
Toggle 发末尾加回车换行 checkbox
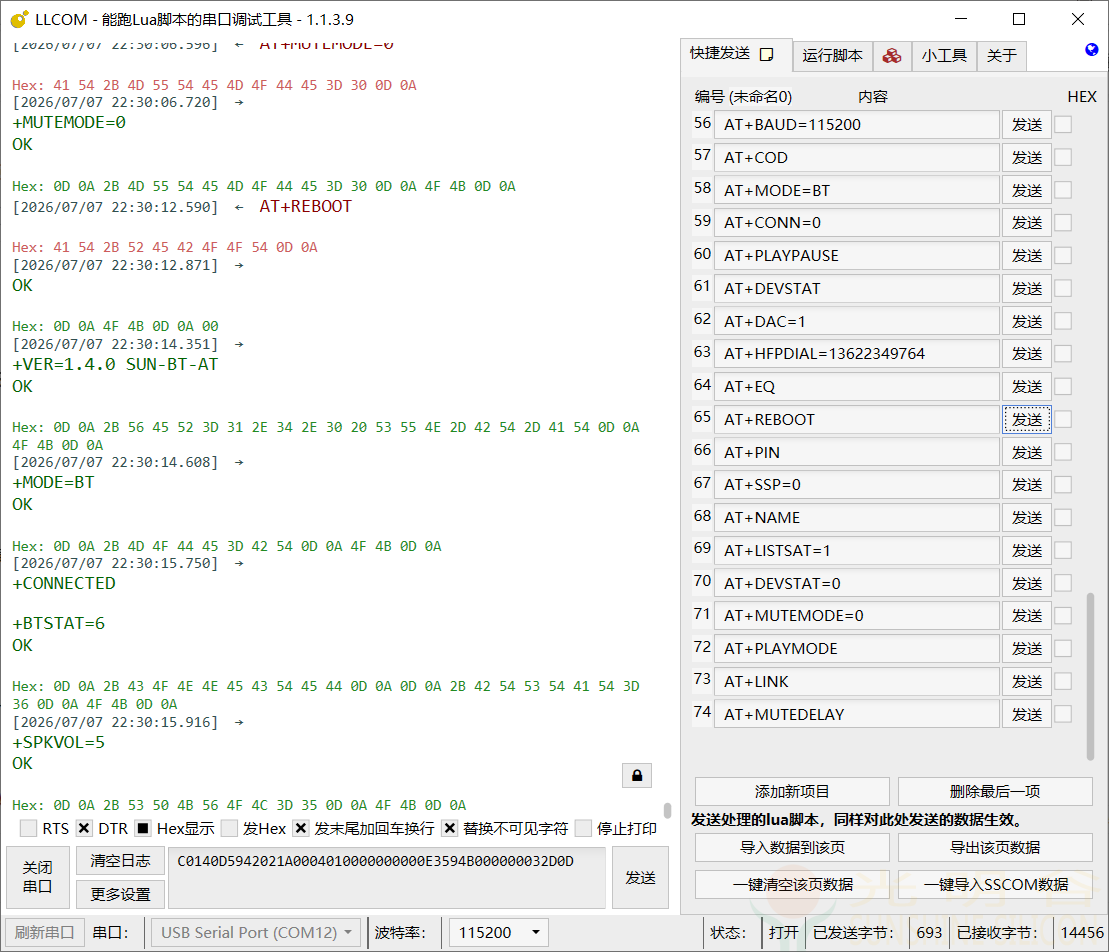click(301, 828)
